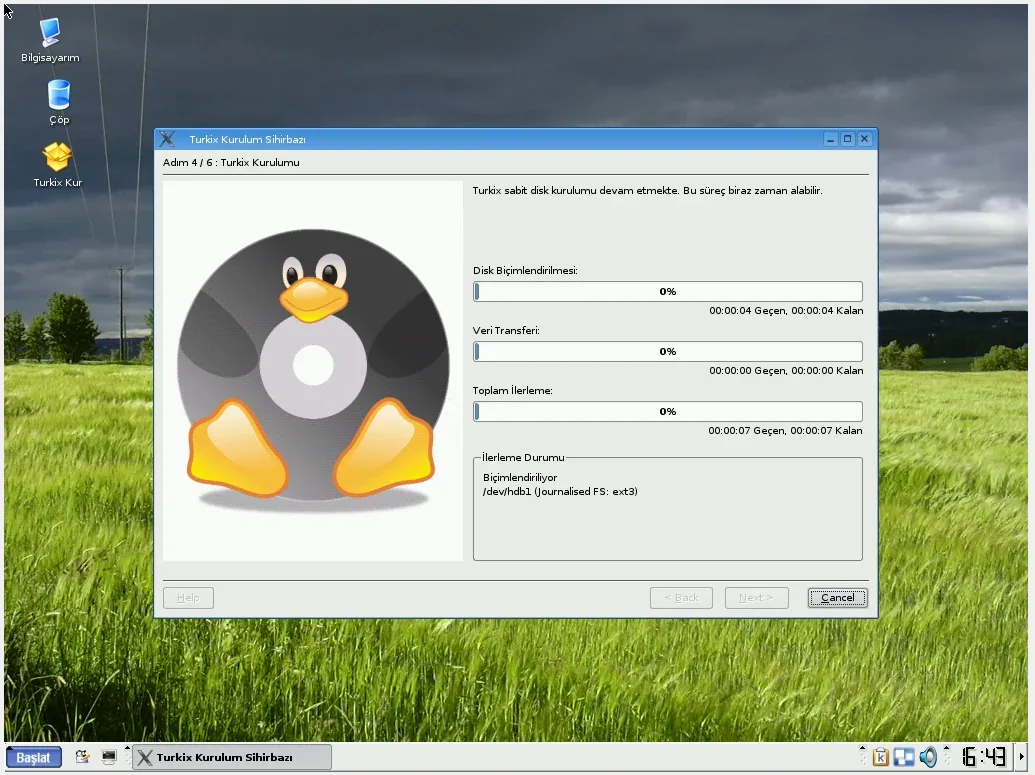Screen dimensions: 1035x775
Task: Click the home folder quick launch icon
Action: [83, 757]
